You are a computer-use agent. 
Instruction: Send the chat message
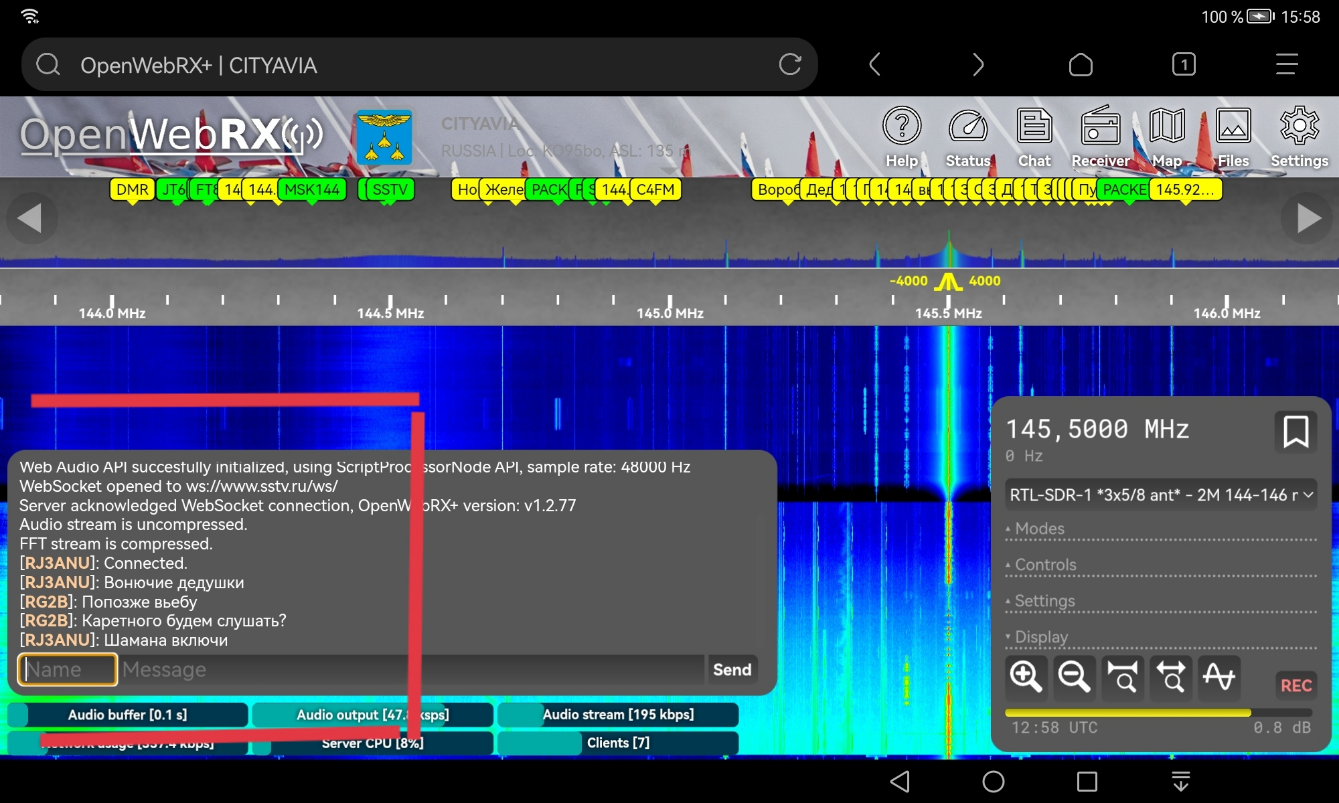(732, 670)
